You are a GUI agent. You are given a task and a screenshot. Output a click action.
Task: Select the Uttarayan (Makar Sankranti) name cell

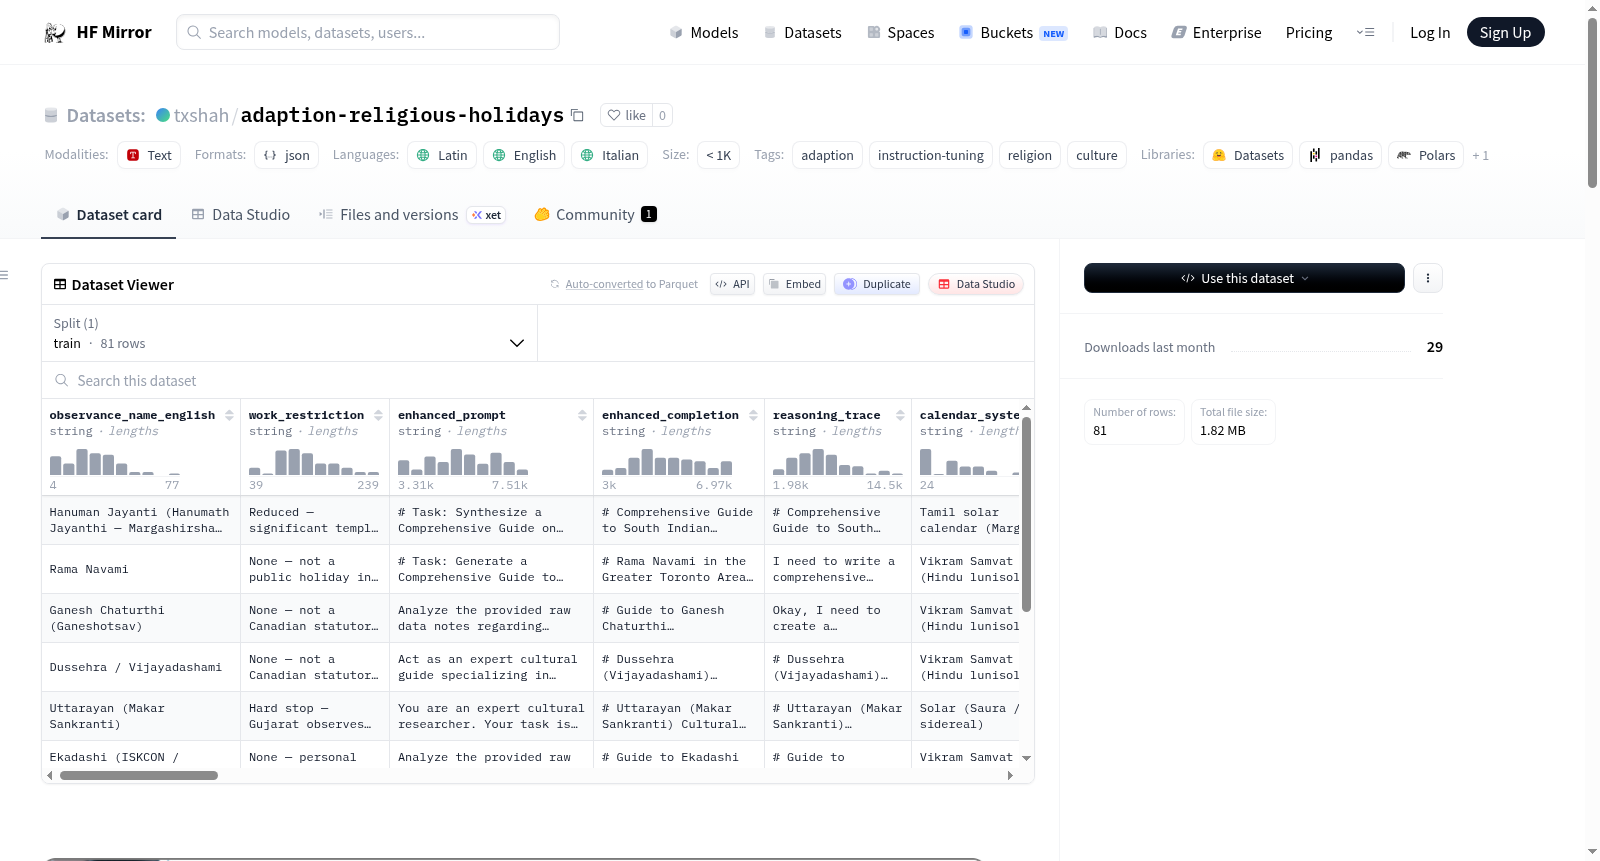click(141, 716)
